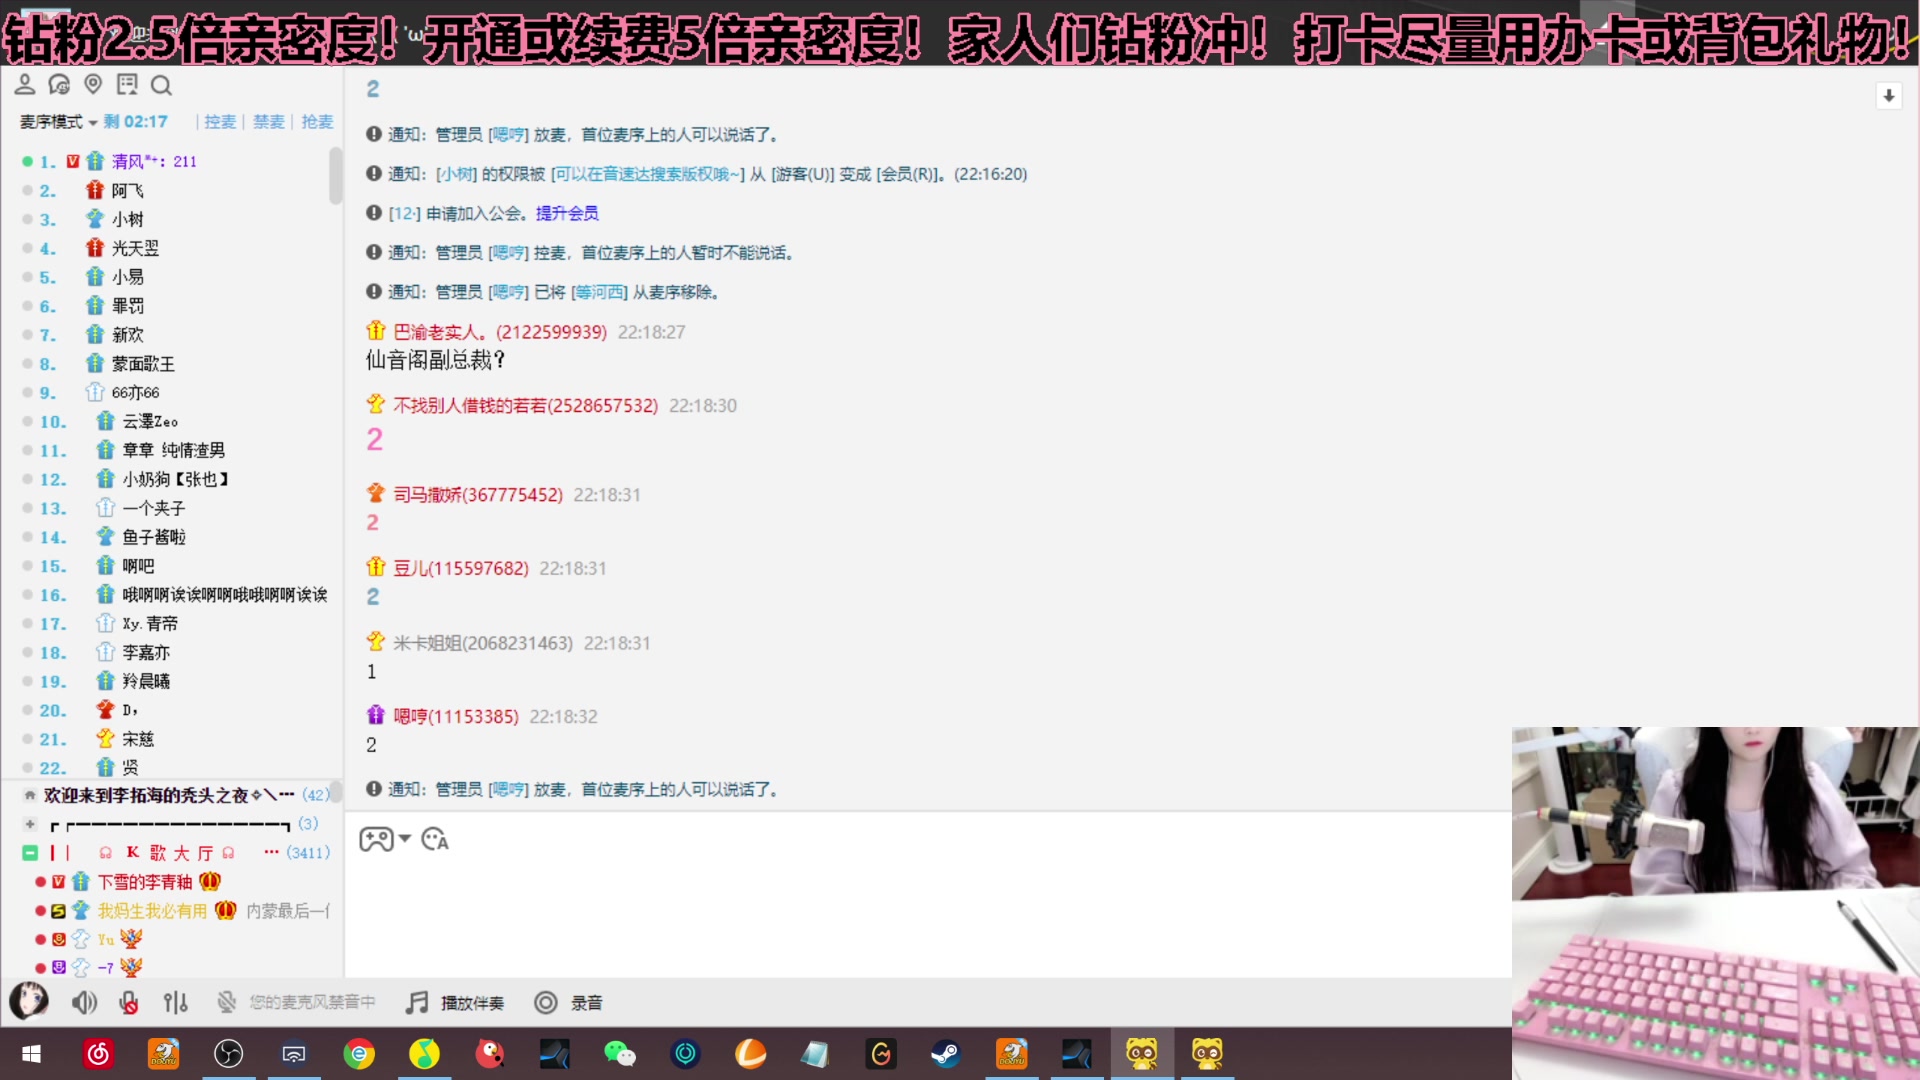Launch WeChat from the taskbar

pyautogui.click(x=620, y=1053)
